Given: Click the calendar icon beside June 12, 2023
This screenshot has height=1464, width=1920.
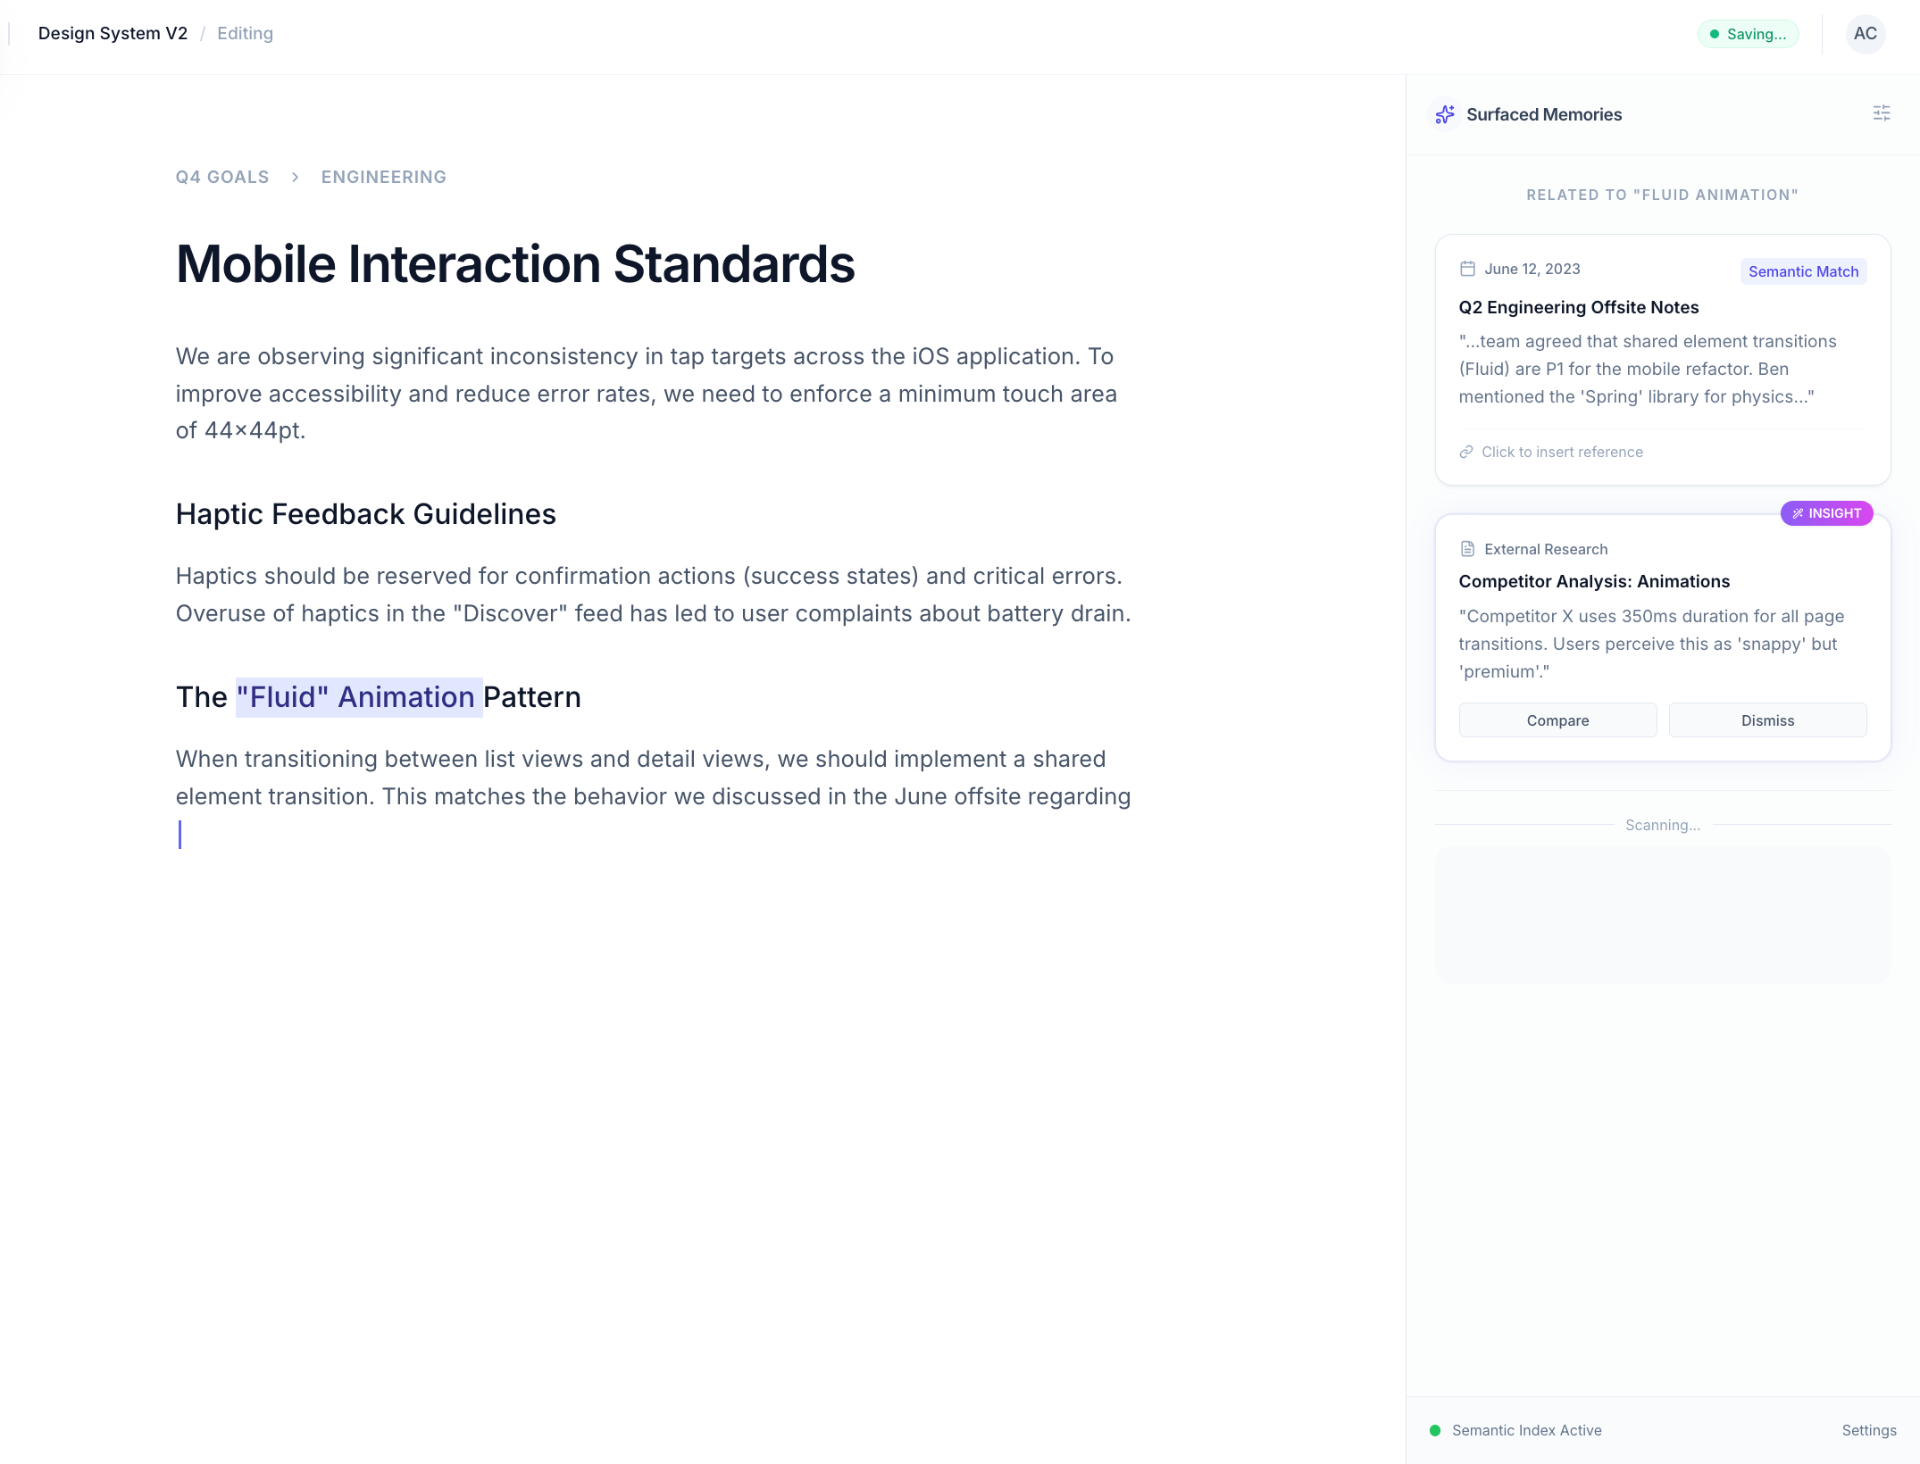Looking at the screenshot, I should coord(1467,269).
